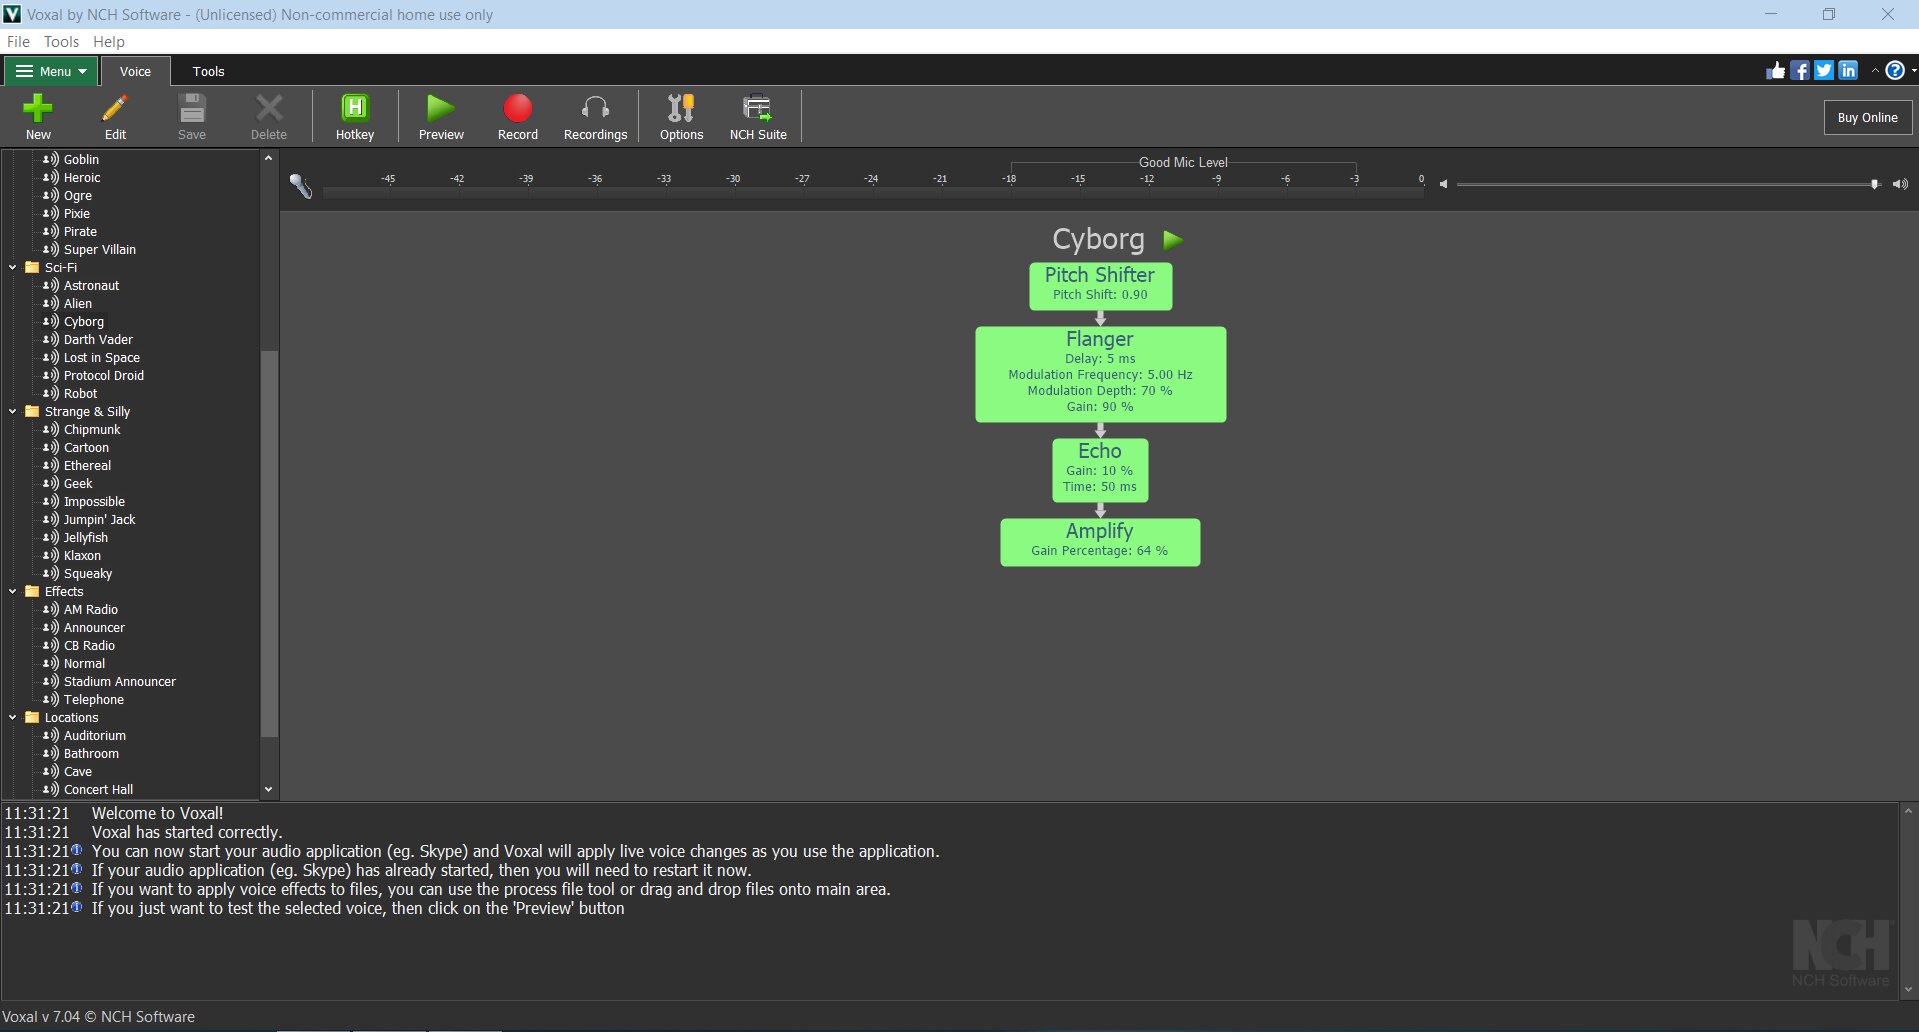Click the New voice toolbar icon
Screen dimensions: 1919x1032
pos(38,108)
